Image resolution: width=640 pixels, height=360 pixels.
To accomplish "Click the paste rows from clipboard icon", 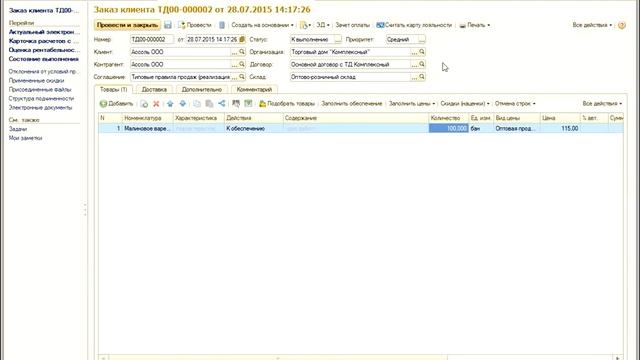I will 209,104.
